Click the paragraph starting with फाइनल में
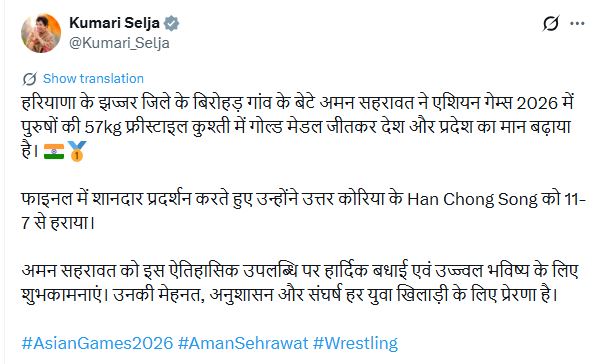594x364 pixels. pos(304,211)
